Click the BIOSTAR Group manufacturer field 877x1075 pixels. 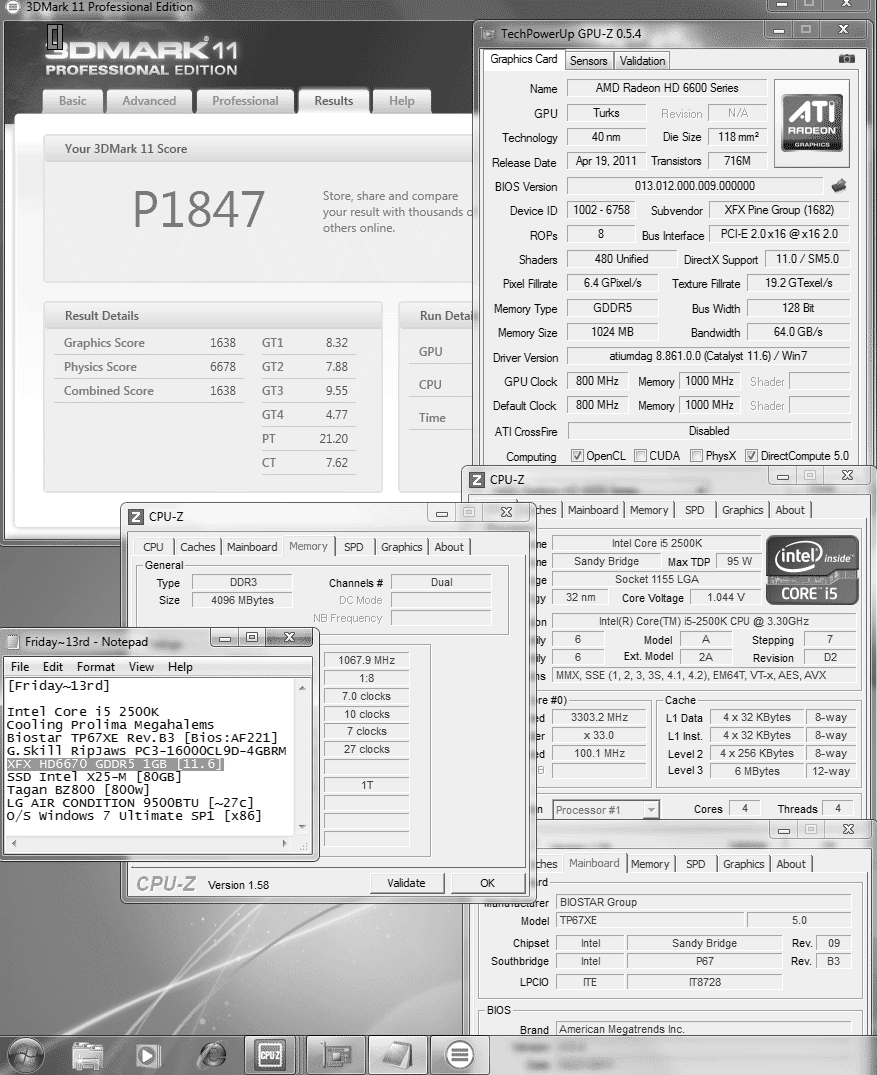click(x=703, y=902)
